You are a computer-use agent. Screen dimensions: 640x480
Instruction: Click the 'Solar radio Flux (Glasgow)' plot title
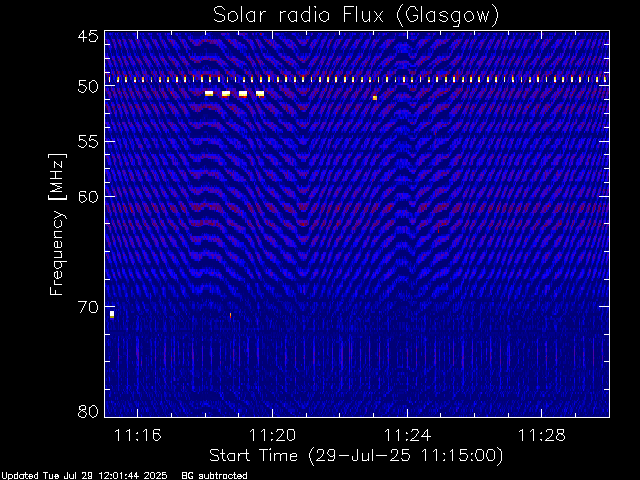tap(356, 16)
